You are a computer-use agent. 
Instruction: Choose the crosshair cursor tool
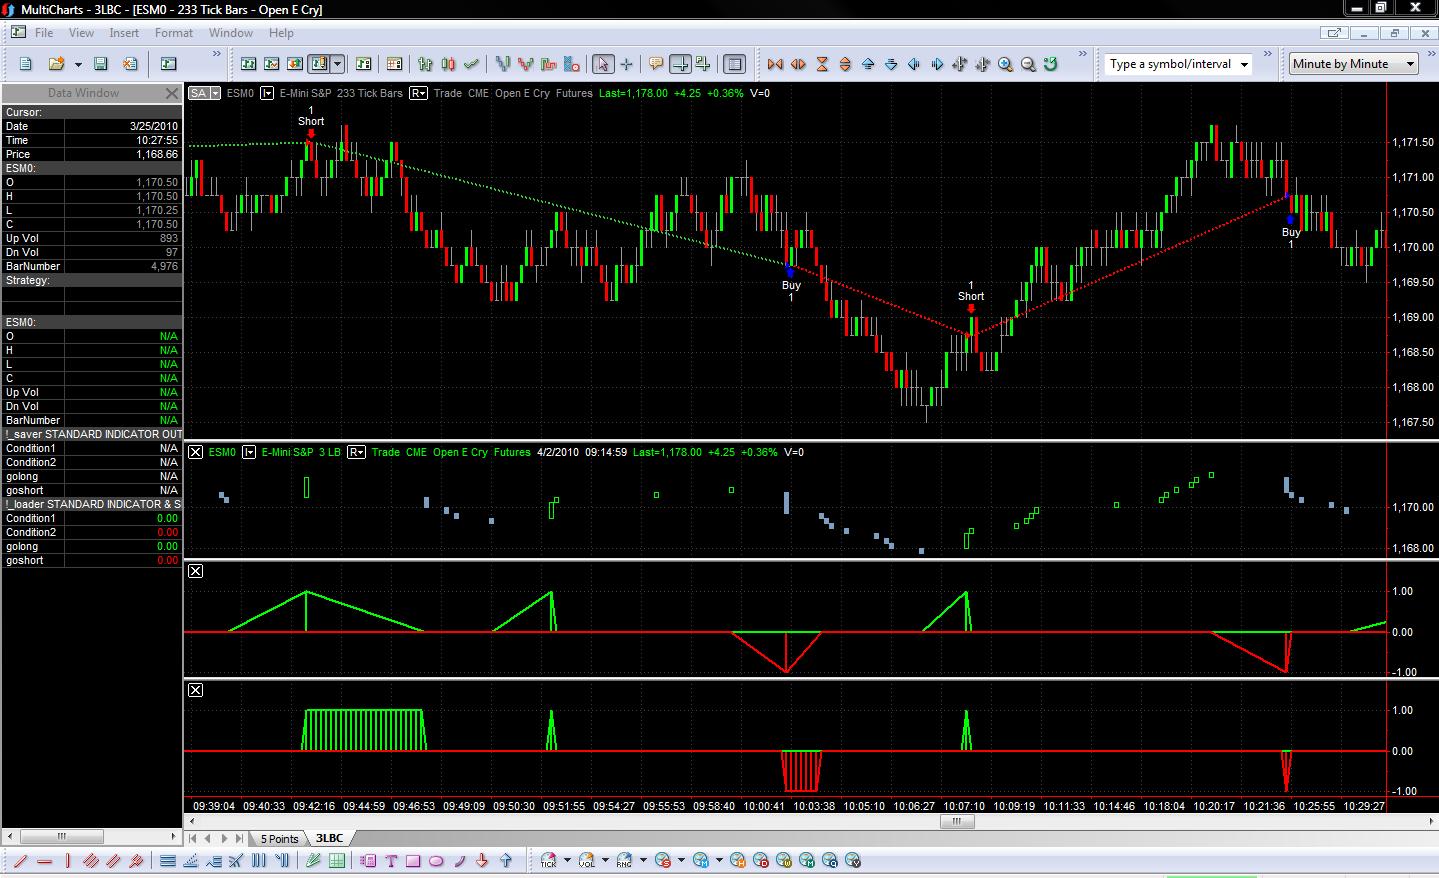coord(626,64)
